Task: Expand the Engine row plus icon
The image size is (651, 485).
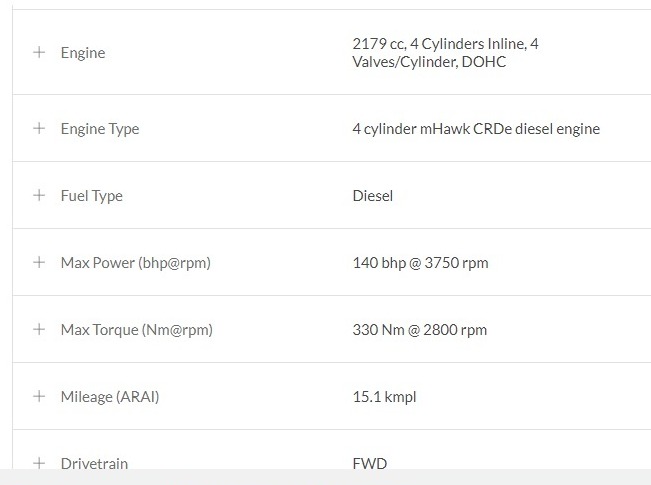Action: point(39,52)
